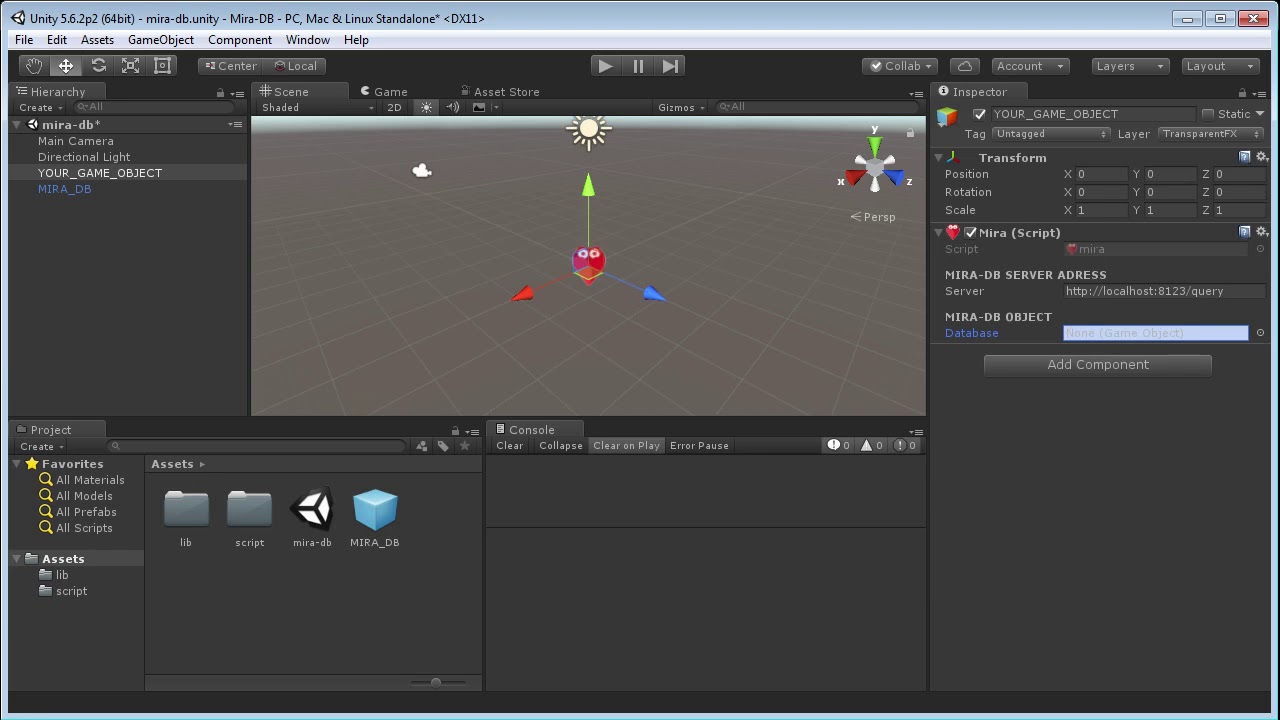
Task: Open Transform component help icon
Action: coord(1244,157)
